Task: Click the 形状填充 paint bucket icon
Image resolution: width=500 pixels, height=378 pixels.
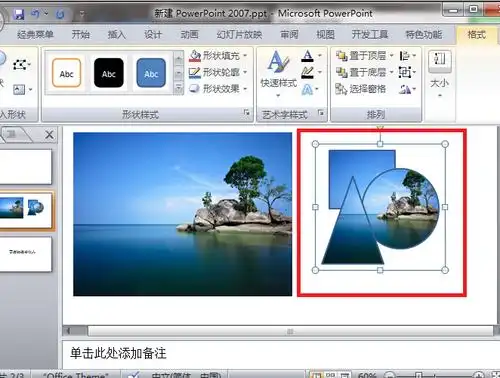Action: point(195,56)
